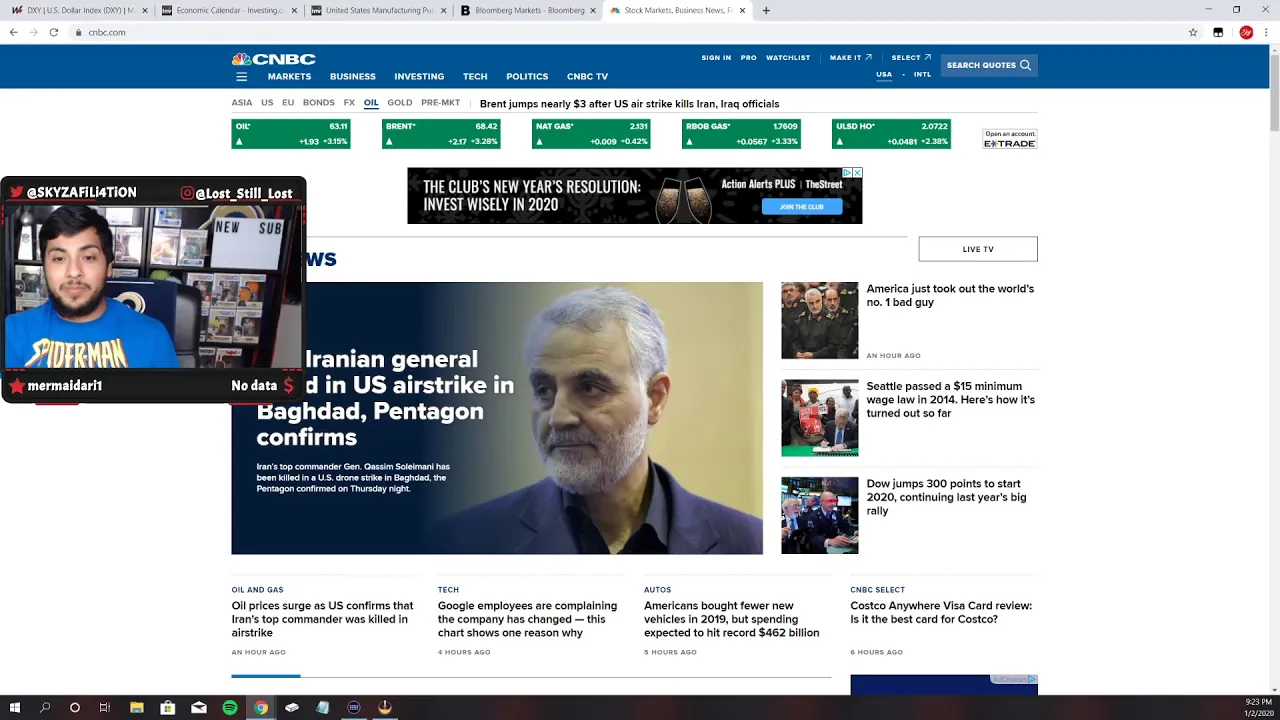The image size is (1280, 720).
Task: Click the site lock icon in address bar
Action: click(79, 32)
